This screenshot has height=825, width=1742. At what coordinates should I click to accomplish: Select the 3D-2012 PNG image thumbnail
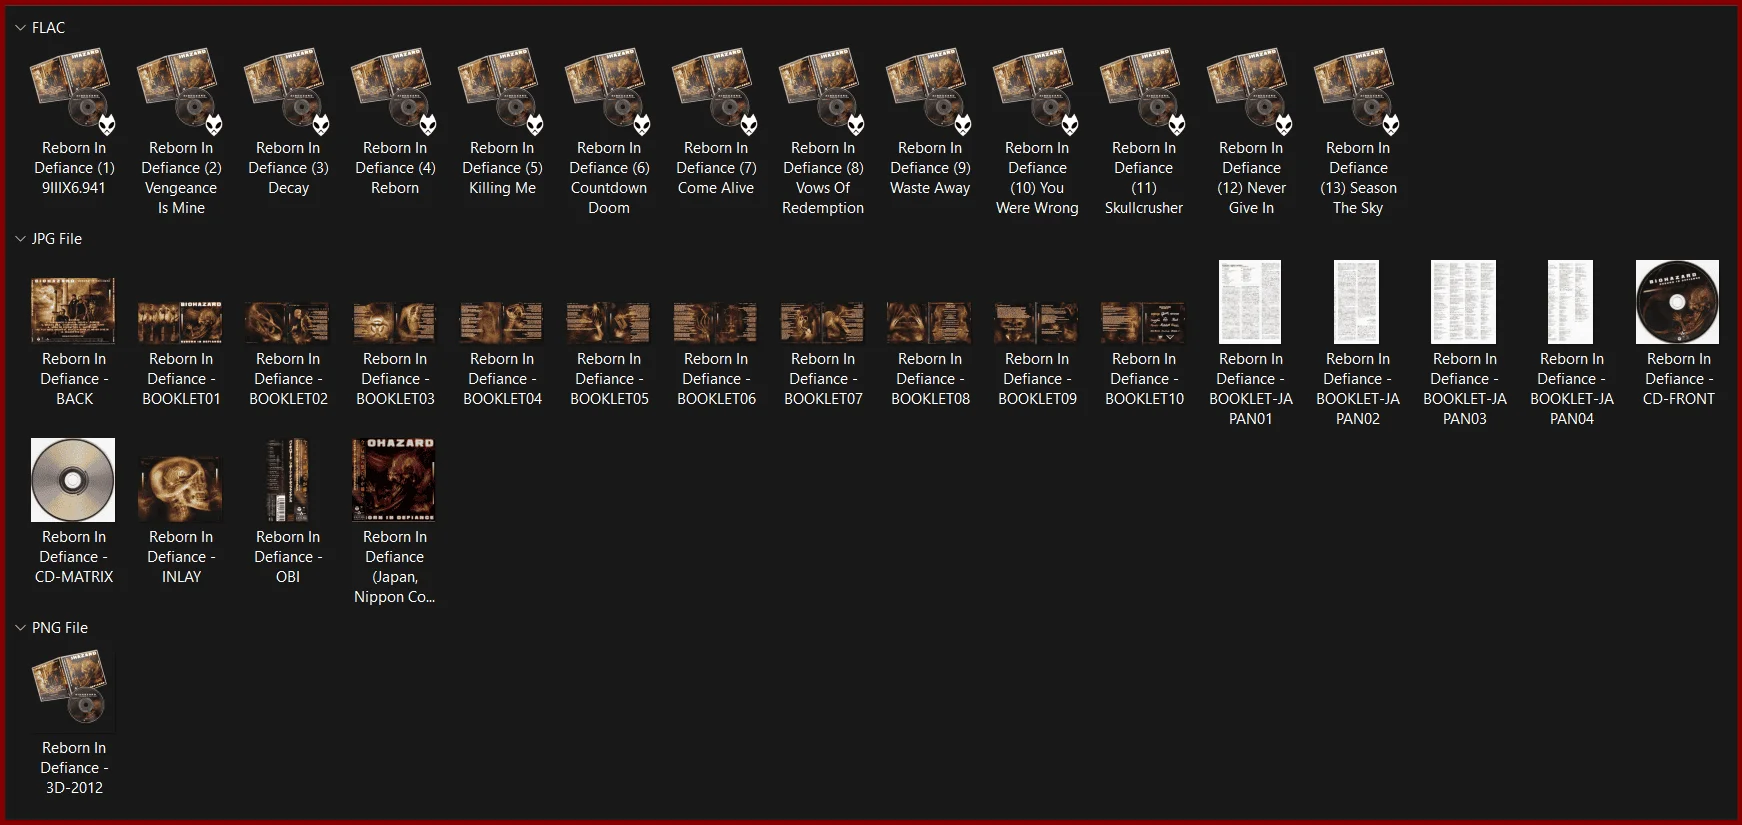pyautogui.click(x=73, y=691)
